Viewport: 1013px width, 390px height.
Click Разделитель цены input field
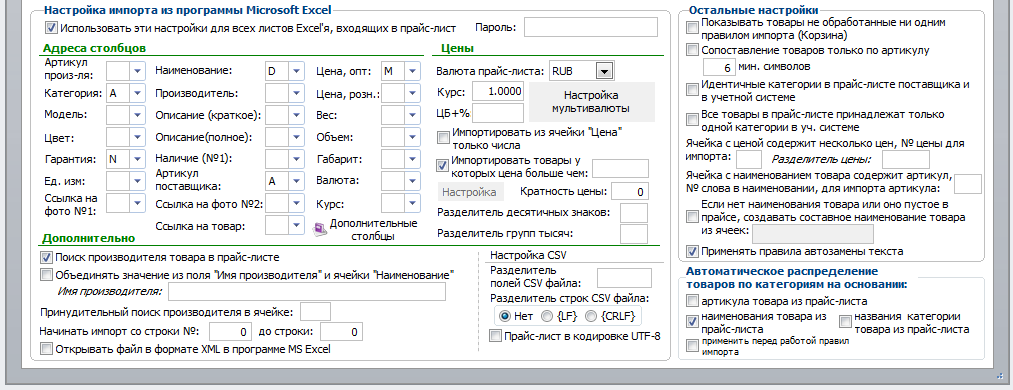click(x=906, y=159)
